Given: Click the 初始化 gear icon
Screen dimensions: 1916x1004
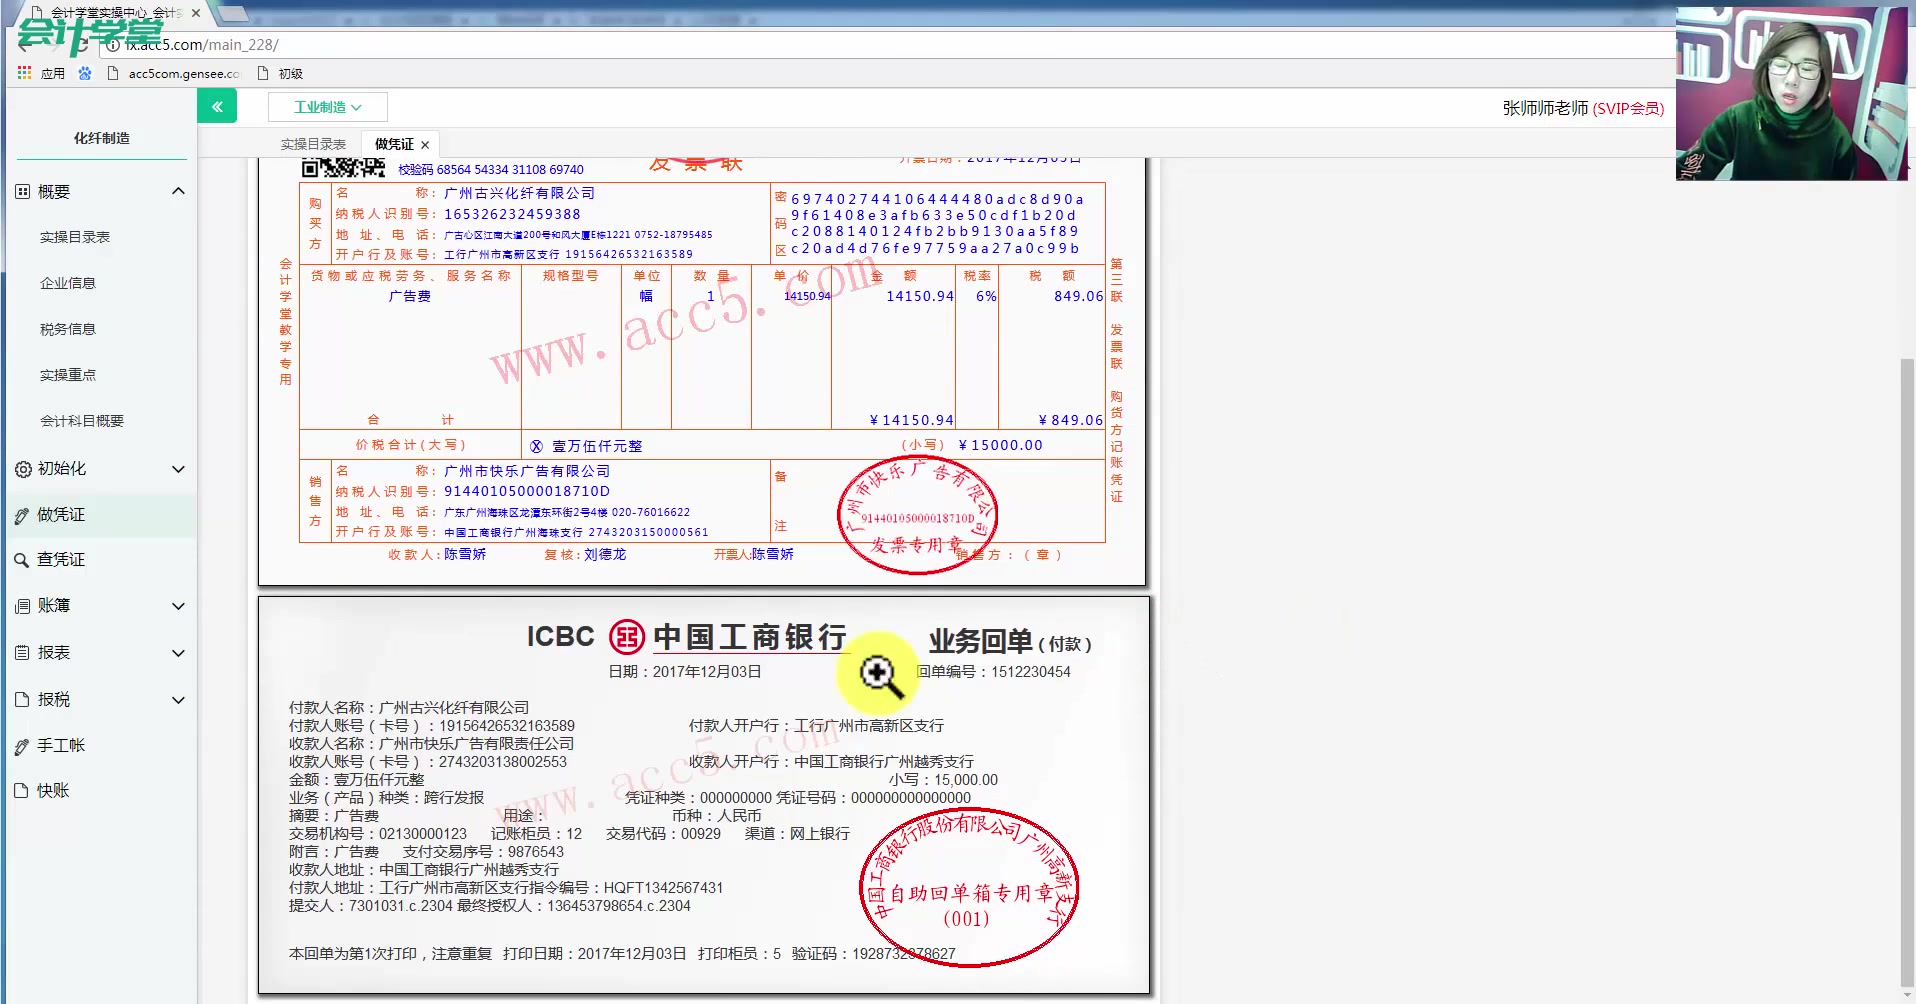Looking at the screenshot, I should (23, 469).
